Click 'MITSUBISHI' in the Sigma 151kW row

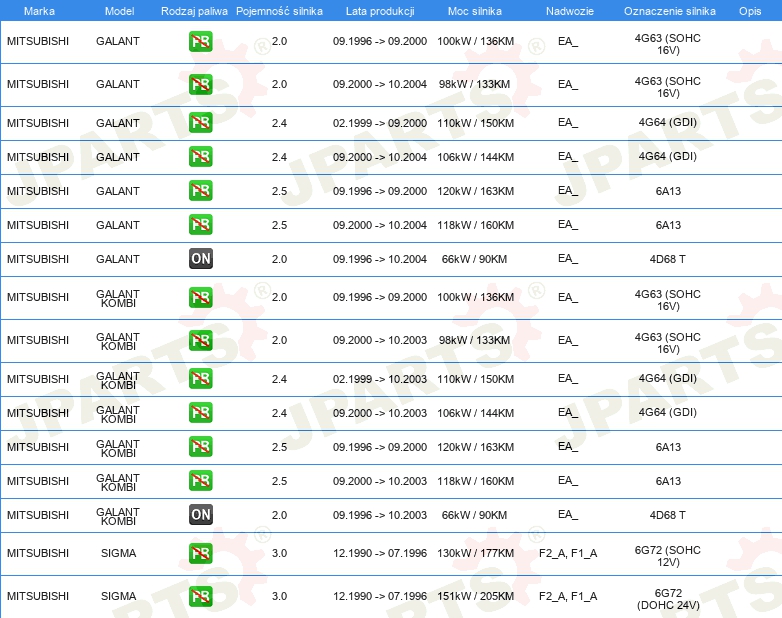point(38,596)
